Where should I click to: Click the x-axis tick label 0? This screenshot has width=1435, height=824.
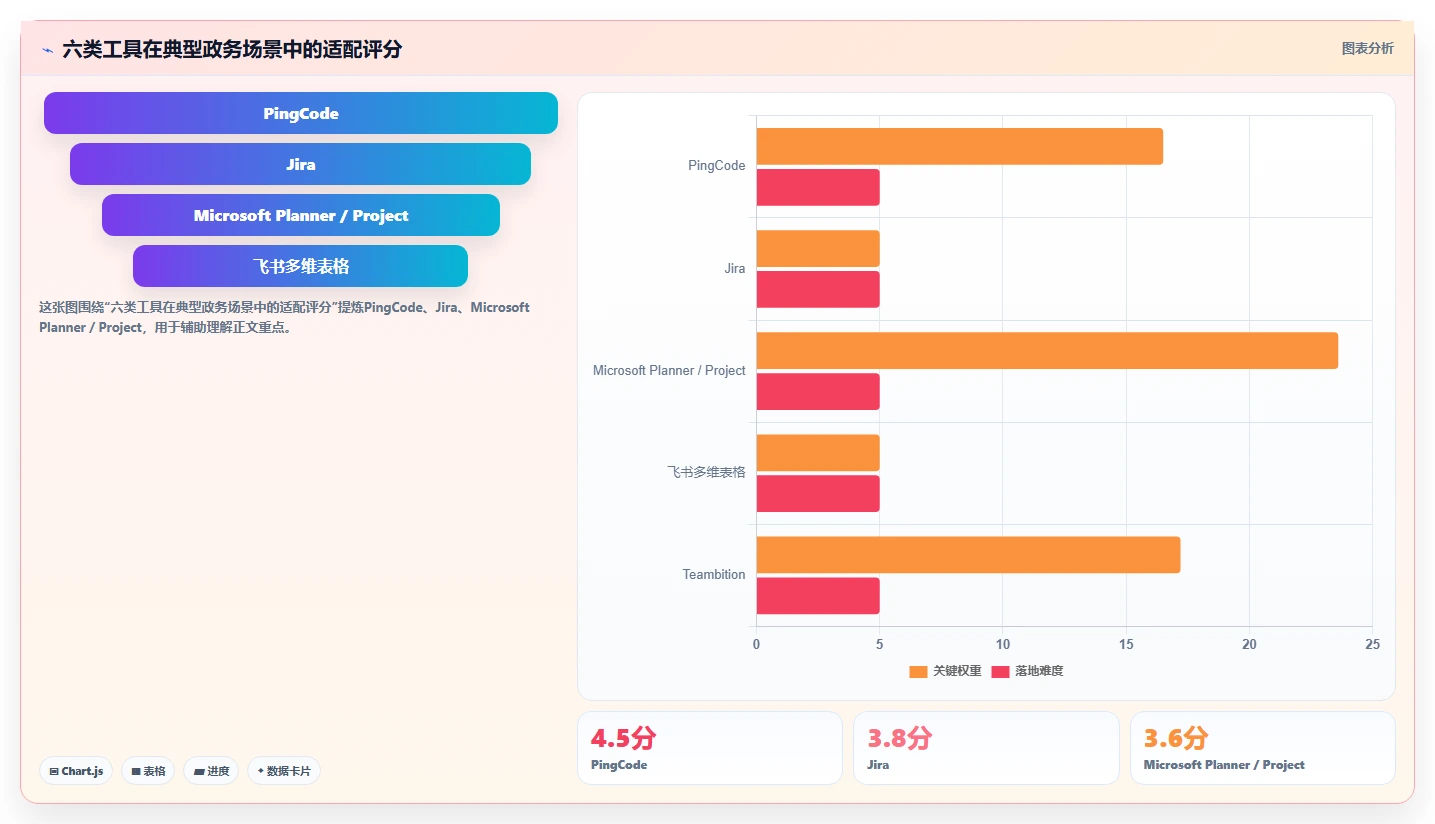pos(756,645)
